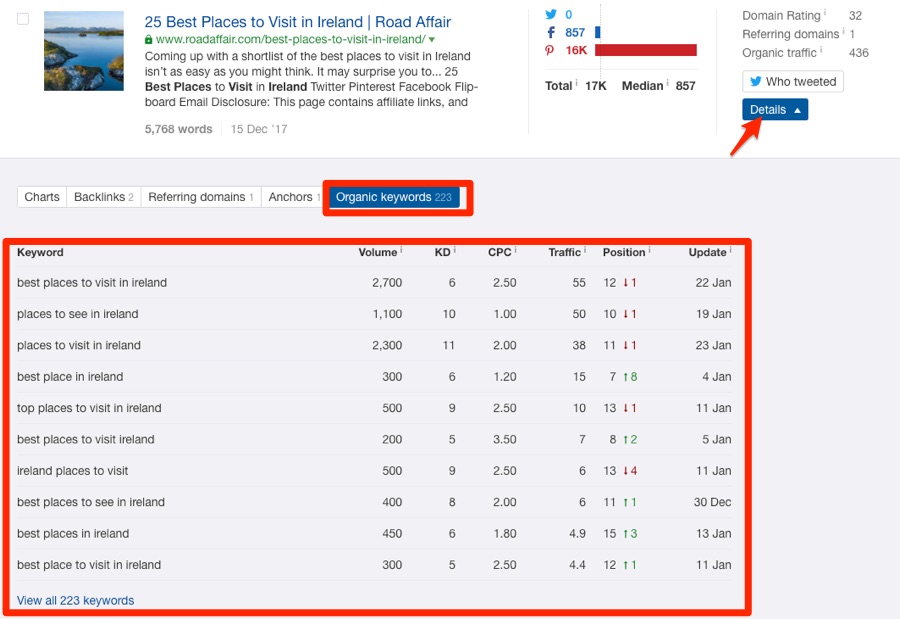Click the keyword 'best place in ireland'
The image size is (900, 619).
tap(70, 377)
